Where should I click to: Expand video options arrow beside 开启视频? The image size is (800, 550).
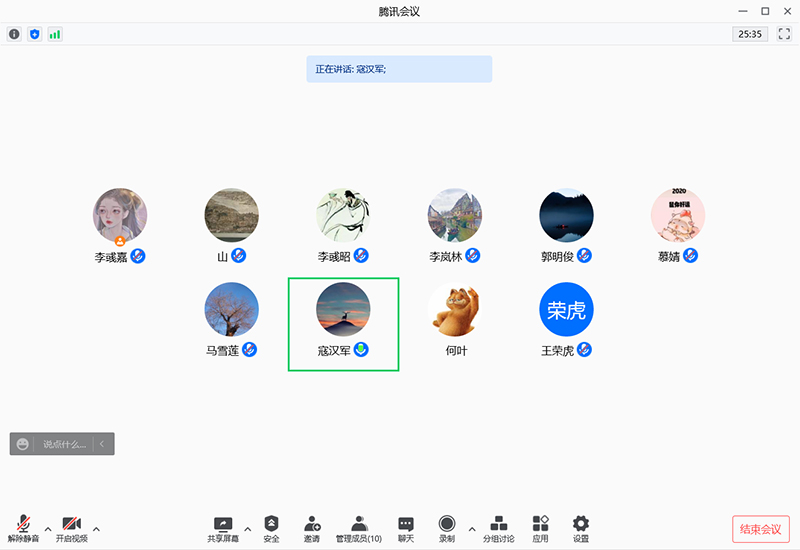pyautogui.click(x=96, y=528)
